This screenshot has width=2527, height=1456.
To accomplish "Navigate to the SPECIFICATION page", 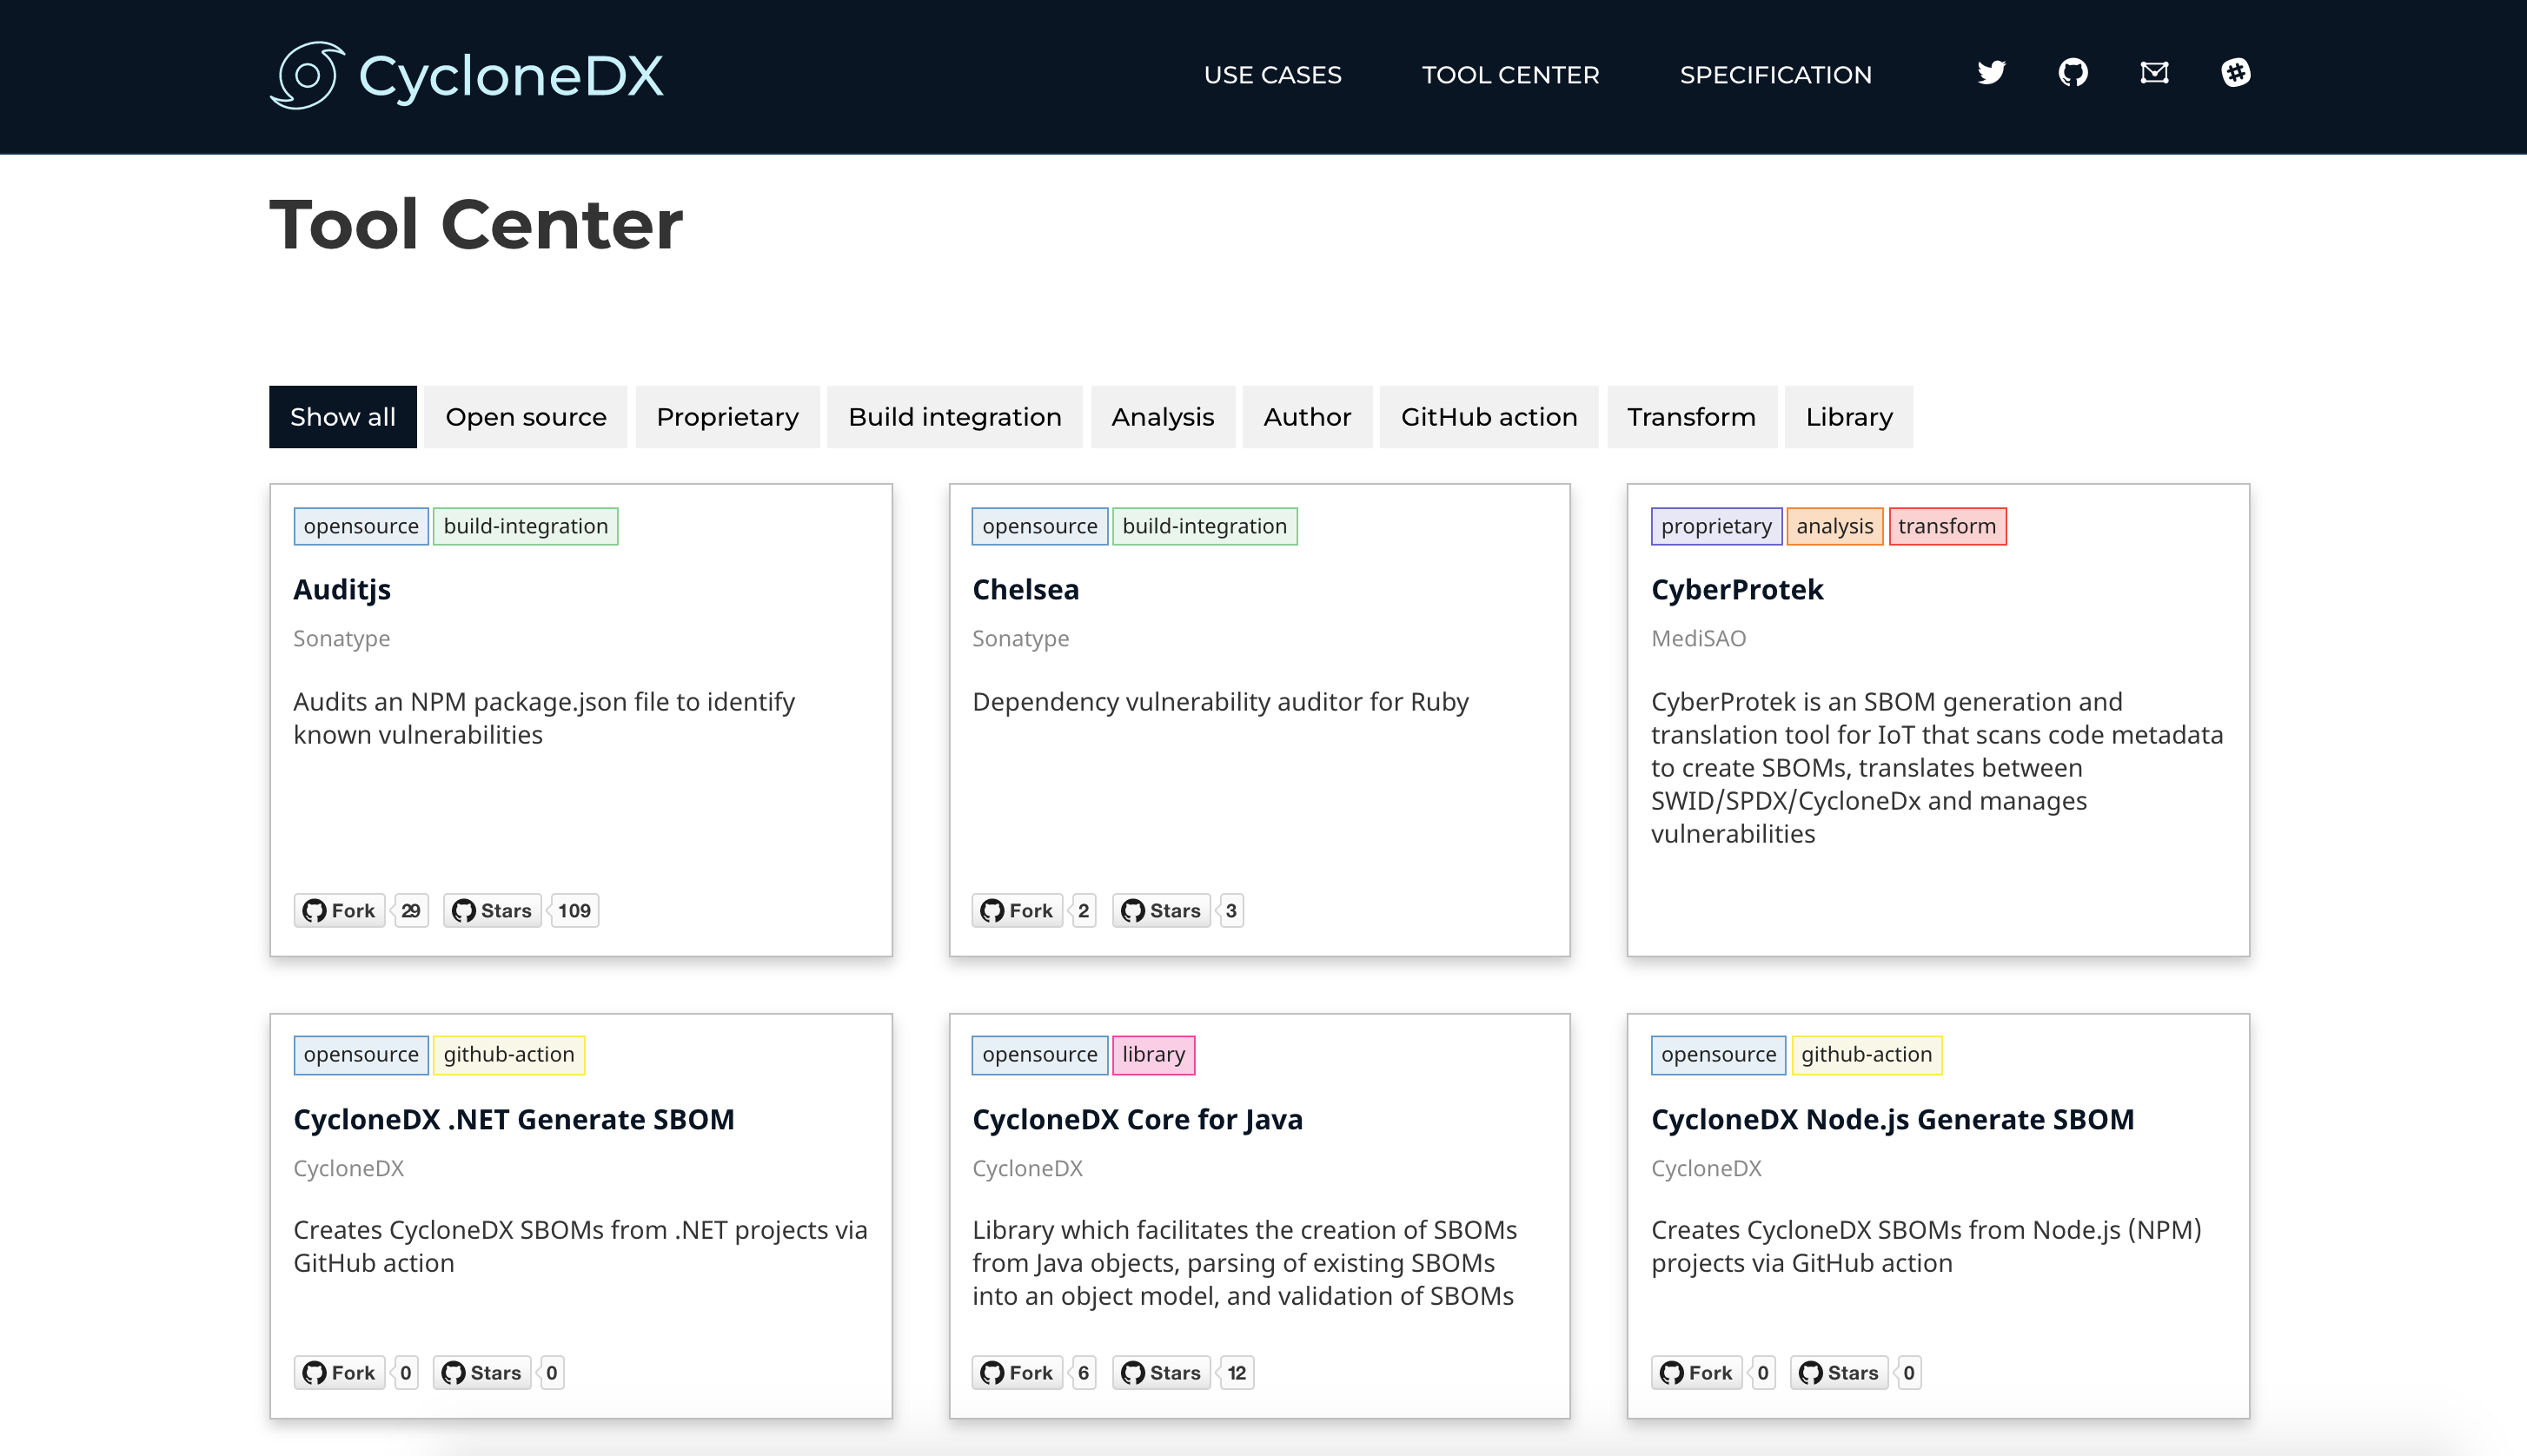I will 1775,75.
